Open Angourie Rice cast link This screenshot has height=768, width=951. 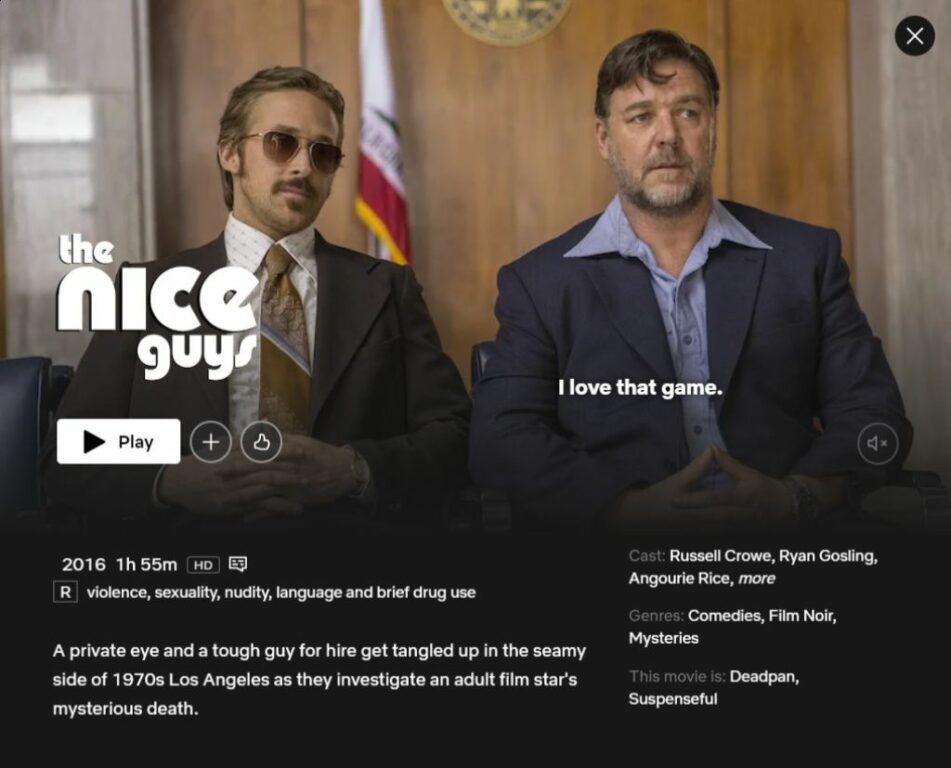coord(680,578)
